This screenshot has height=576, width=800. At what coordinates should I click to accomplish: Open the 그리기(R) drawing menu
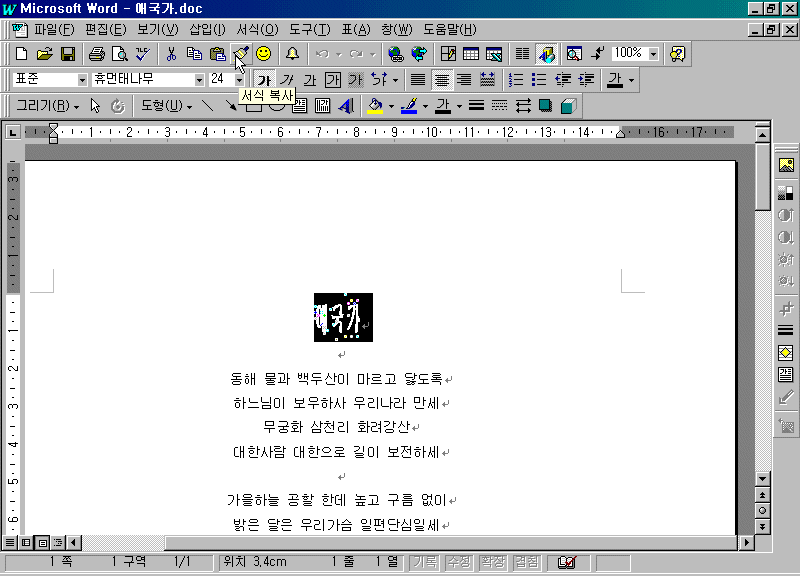click(47, 106)
